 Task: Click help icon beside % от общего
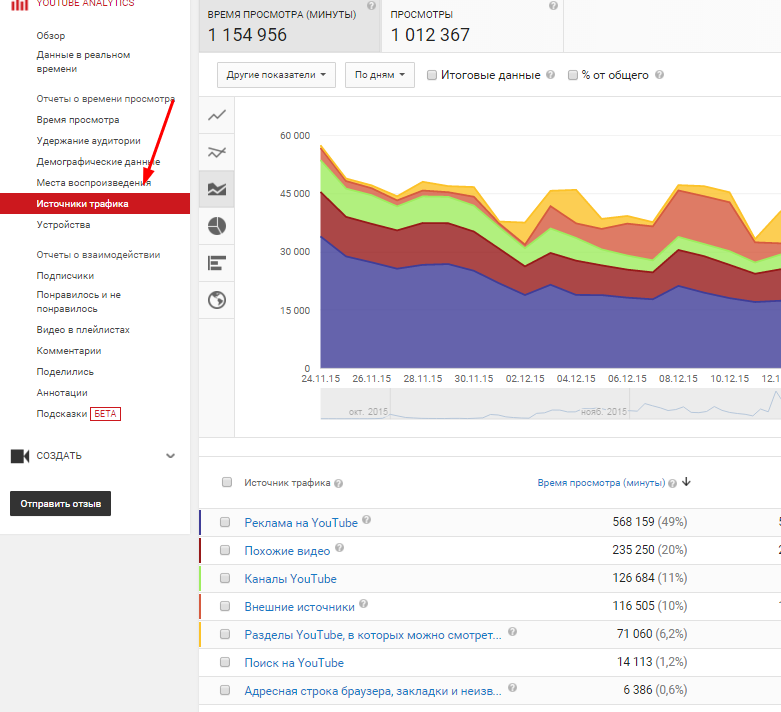(x=659, y=75)
